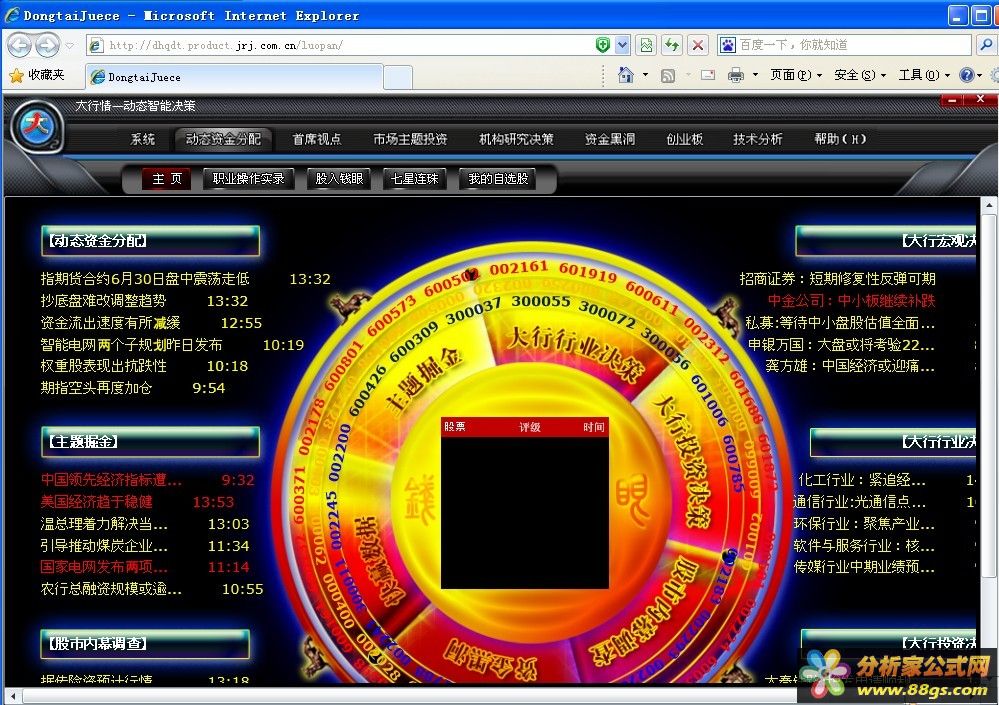Screen dimensions: 999x705
Task: Click the printer icon
Action: point(736,75)
